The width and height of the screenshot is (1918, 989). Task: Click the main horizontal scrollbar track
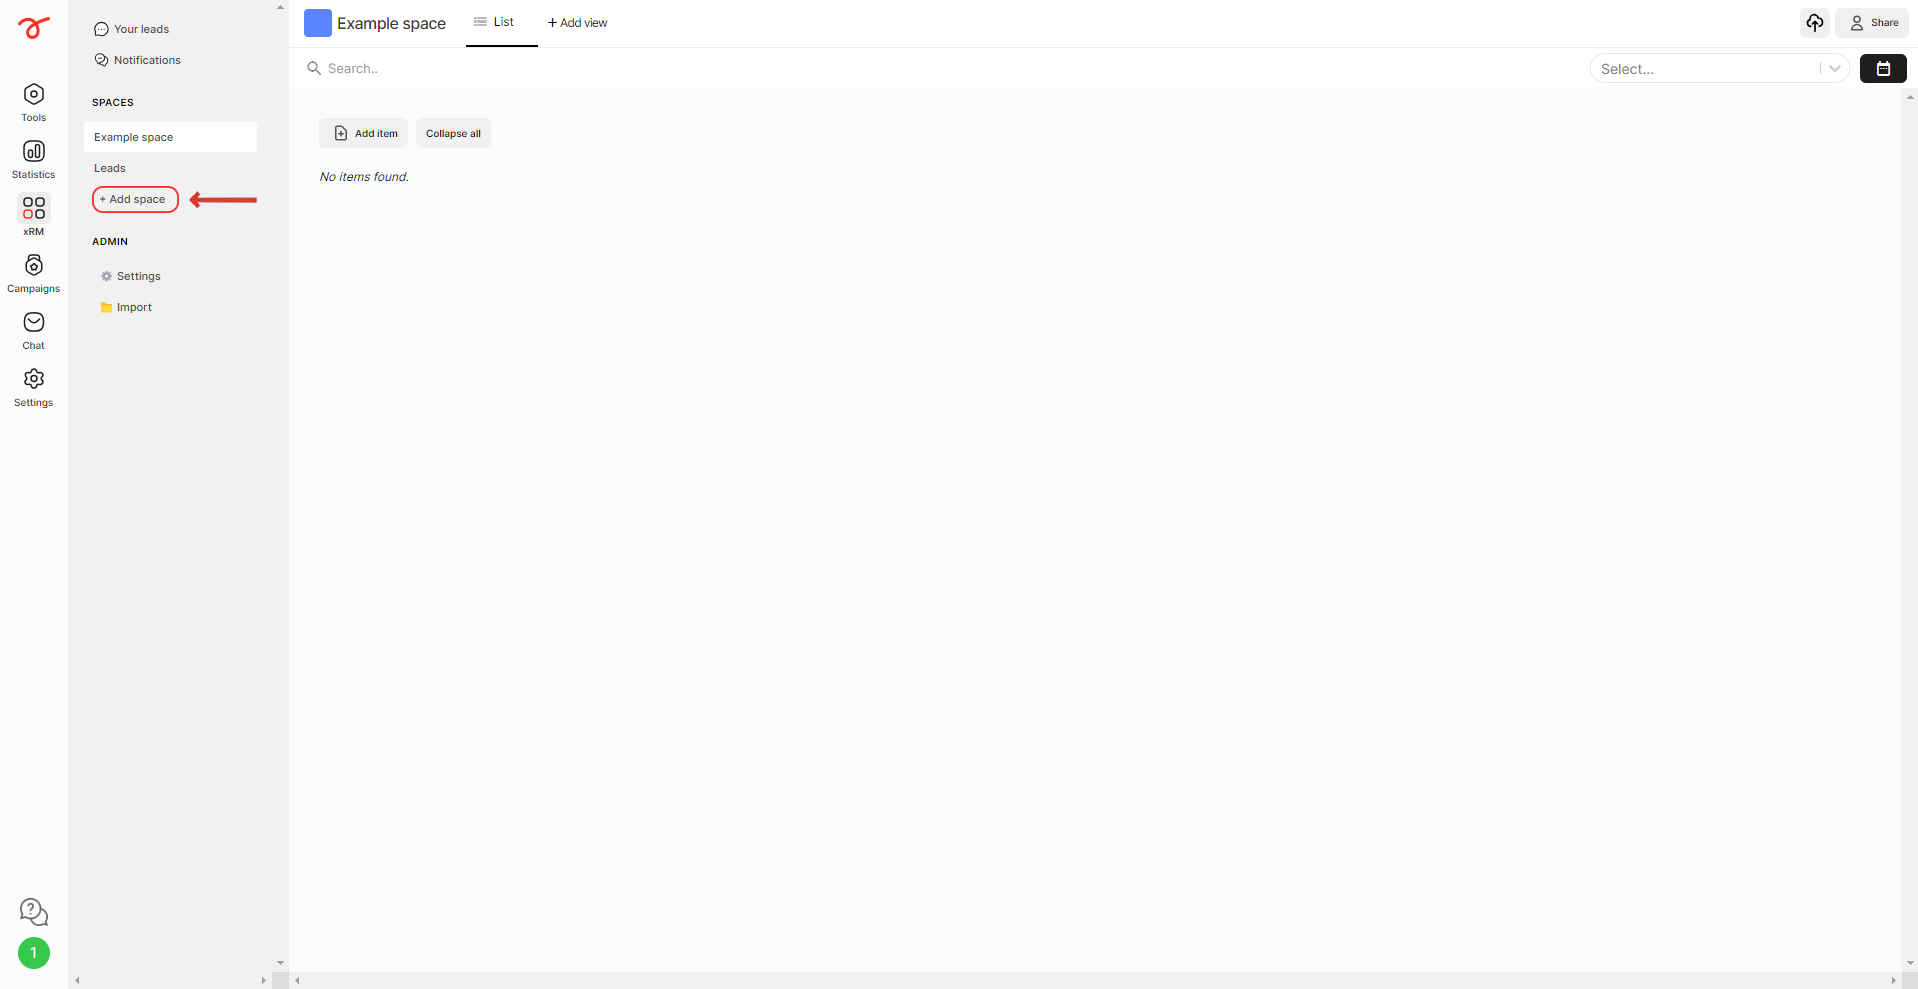coord(1095,980)
